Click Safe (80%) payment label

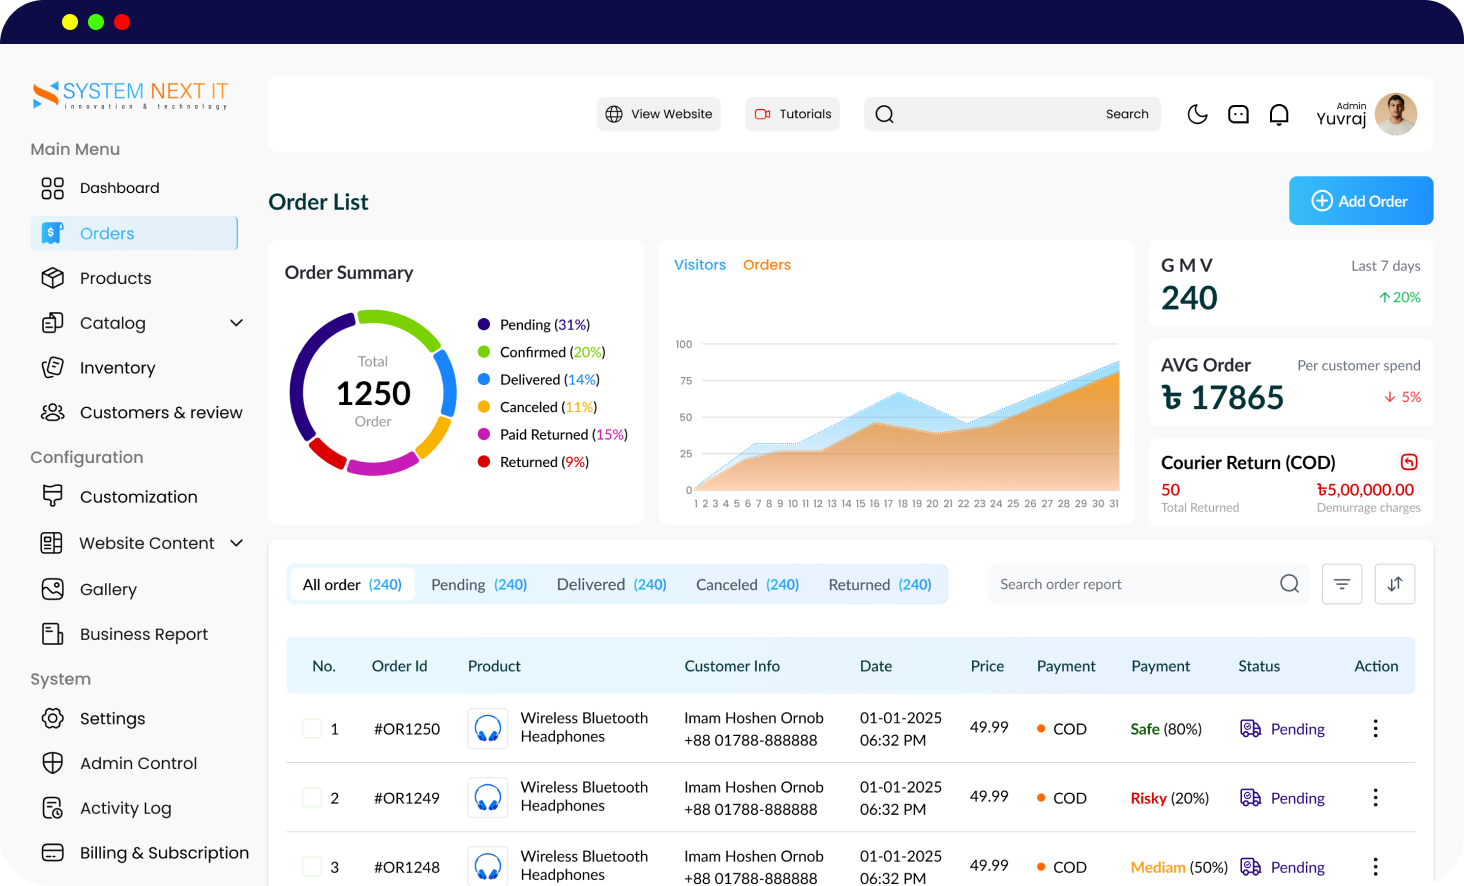tap(1166, 729)
